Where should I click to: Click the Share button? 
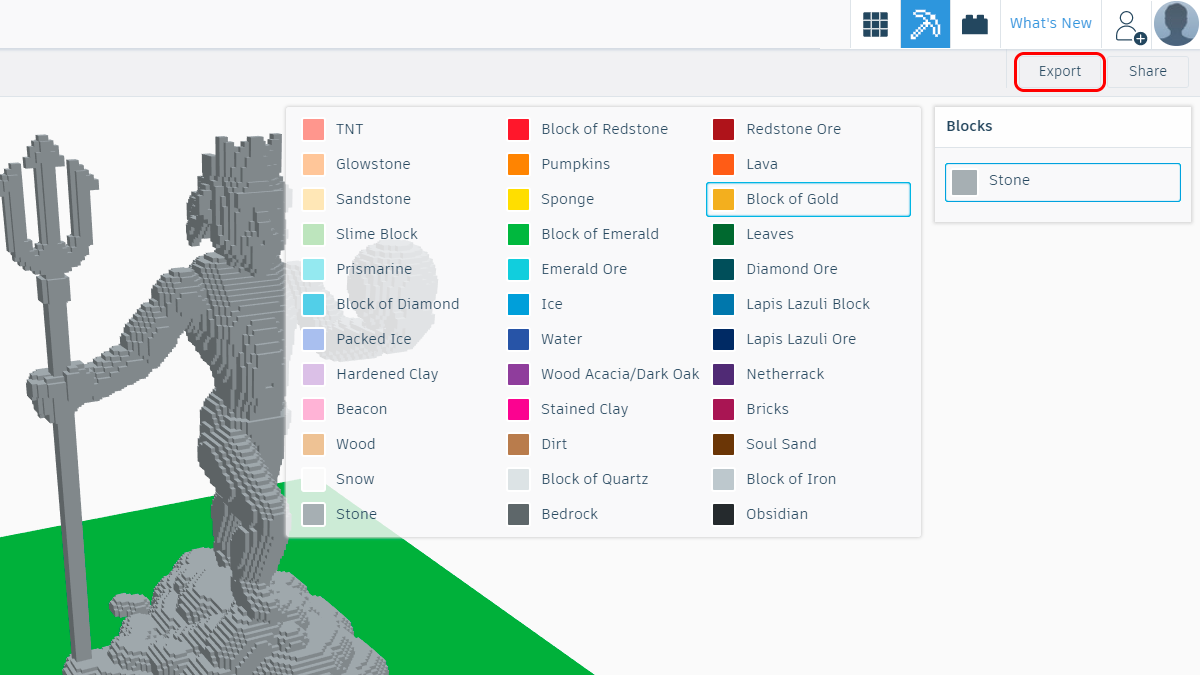pyautogui.click(x=1148, y=72)
